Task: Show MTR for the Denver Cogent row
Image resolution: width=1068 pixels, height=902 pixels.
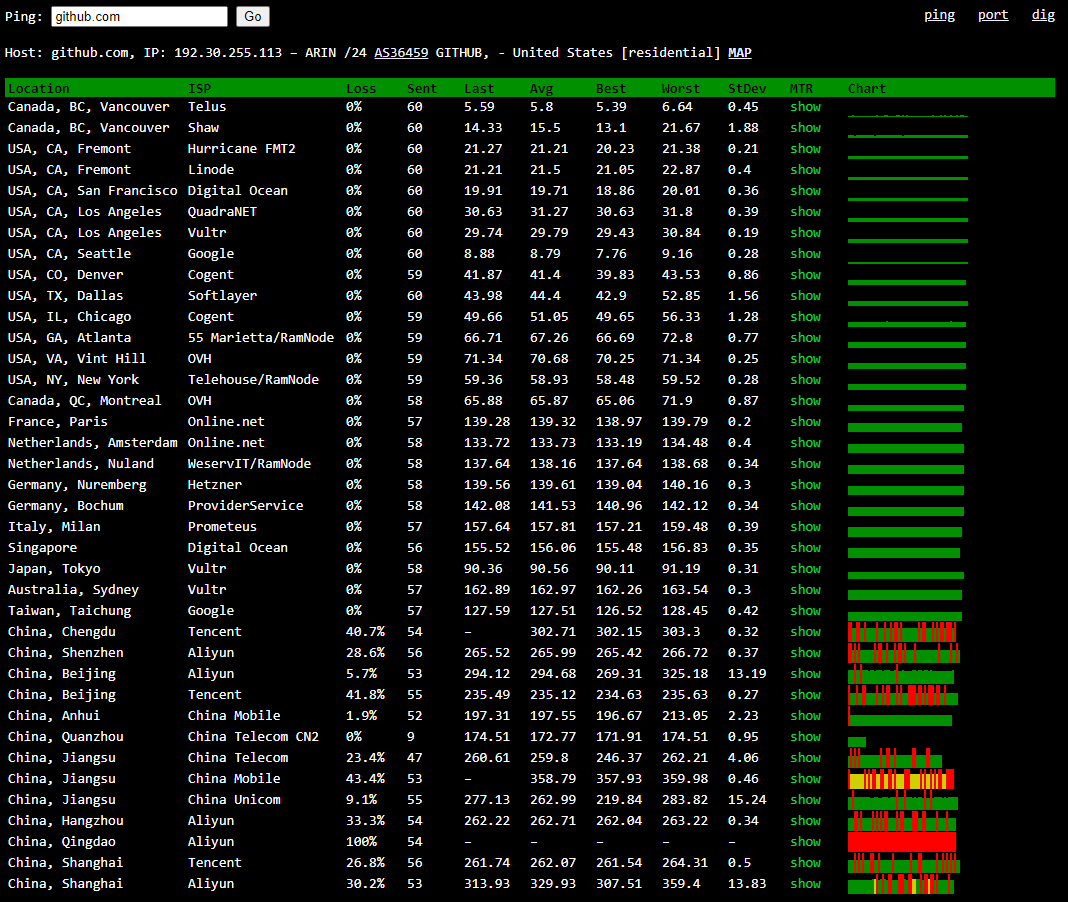Action: [x=805, y=275]
